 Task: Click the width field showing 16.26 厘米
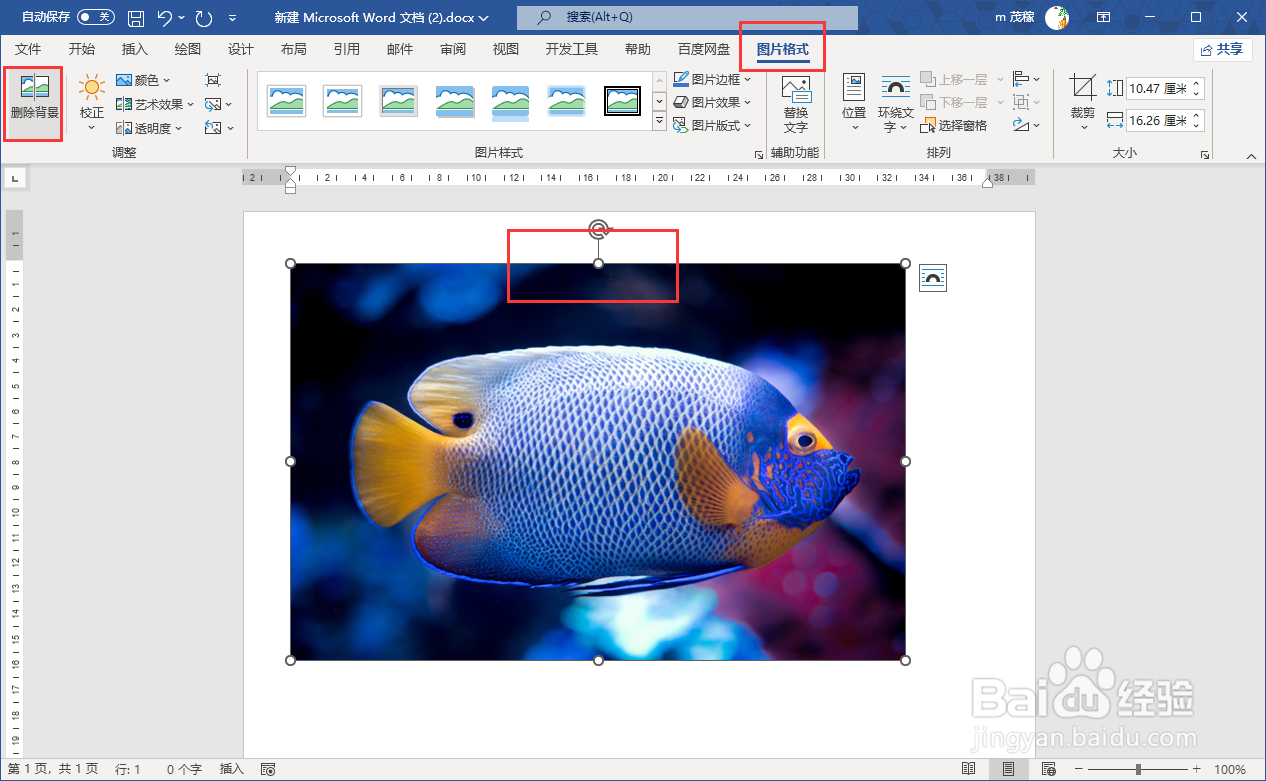[x=1158, y=121]
